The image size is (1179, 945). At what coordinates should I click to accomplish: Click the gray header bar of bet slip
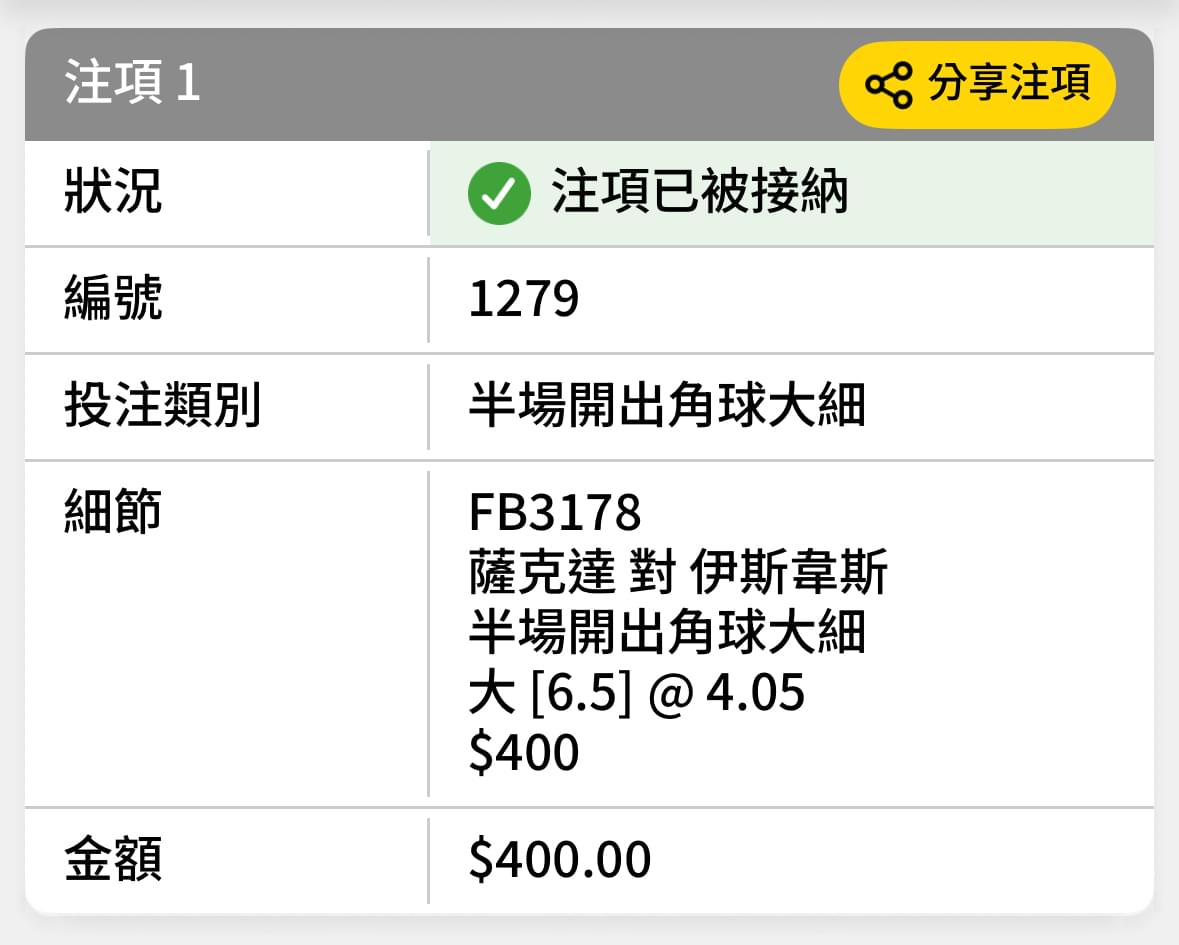(x=590, y=84)
